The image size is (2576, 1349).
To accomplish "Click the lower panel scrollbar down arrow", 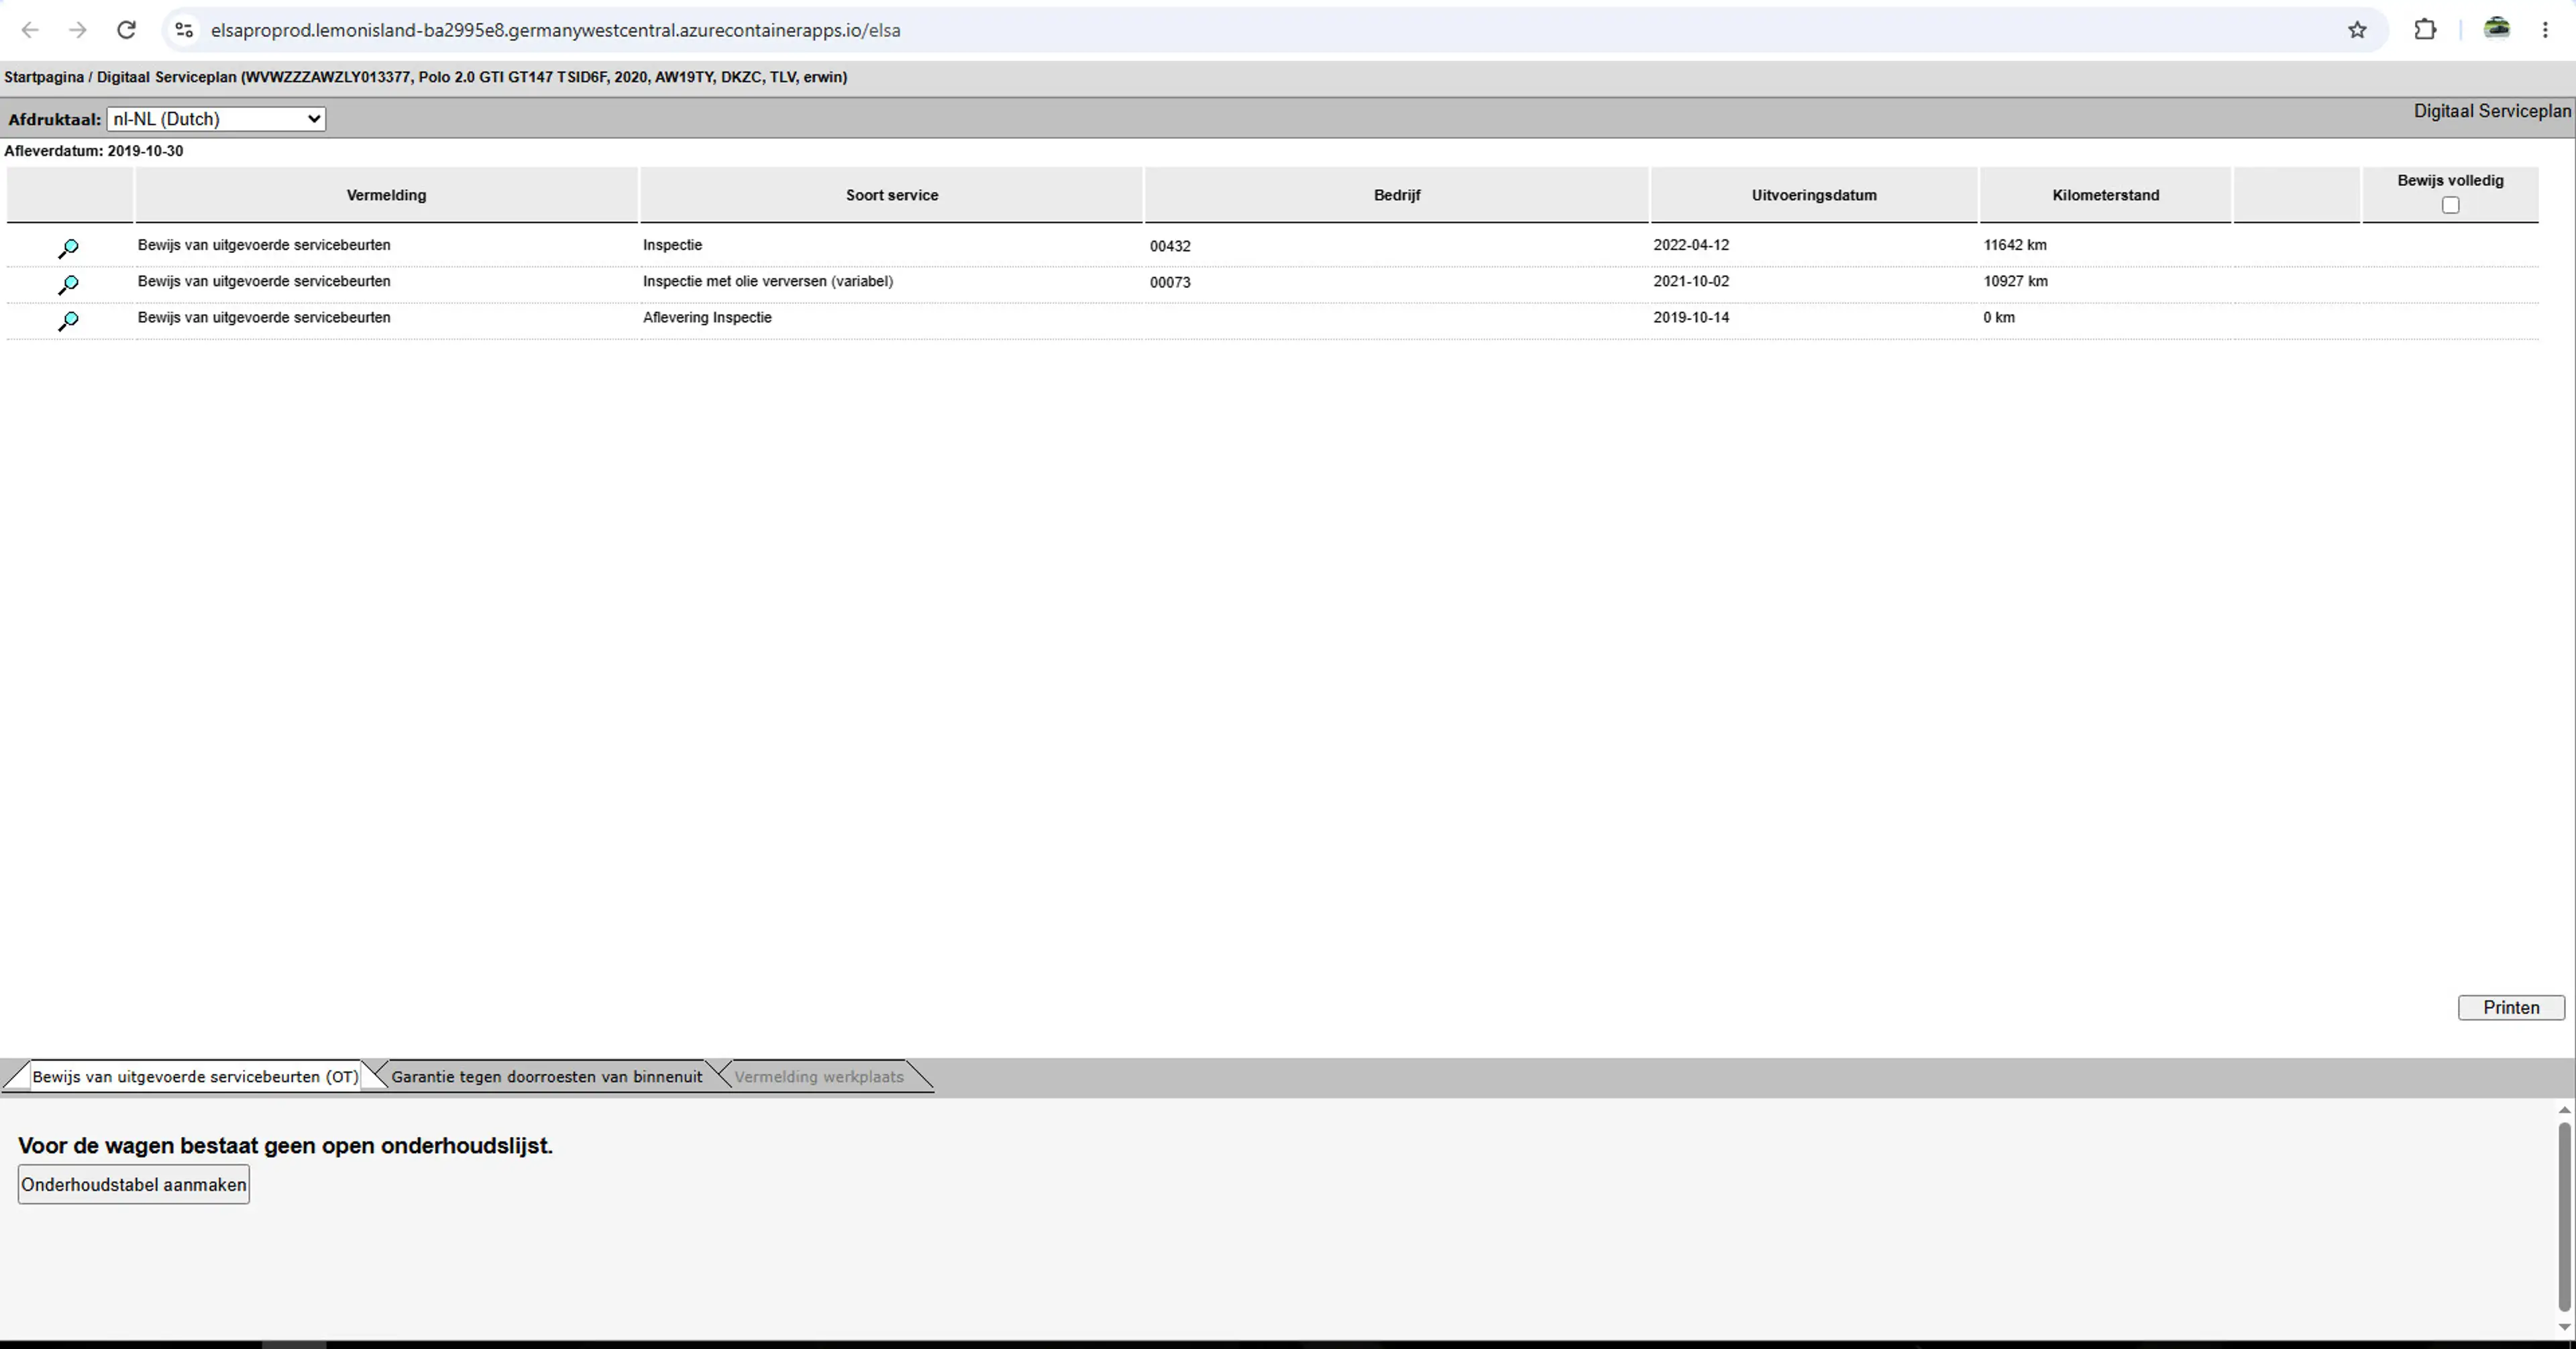I will tap(2564, 1327).
